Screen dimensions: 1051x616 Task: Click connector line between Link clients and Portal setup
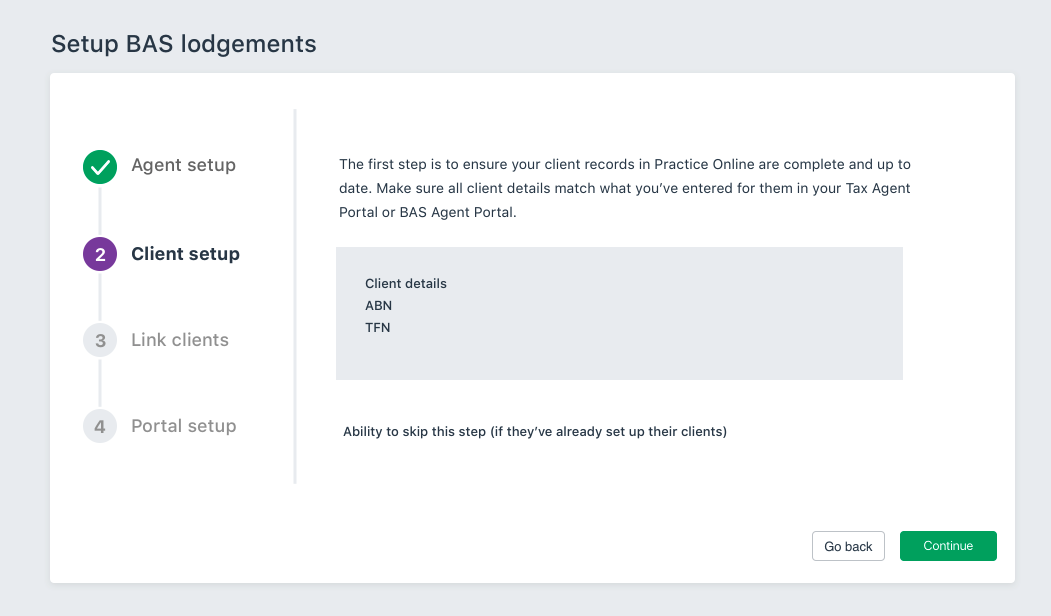[100, 383]
